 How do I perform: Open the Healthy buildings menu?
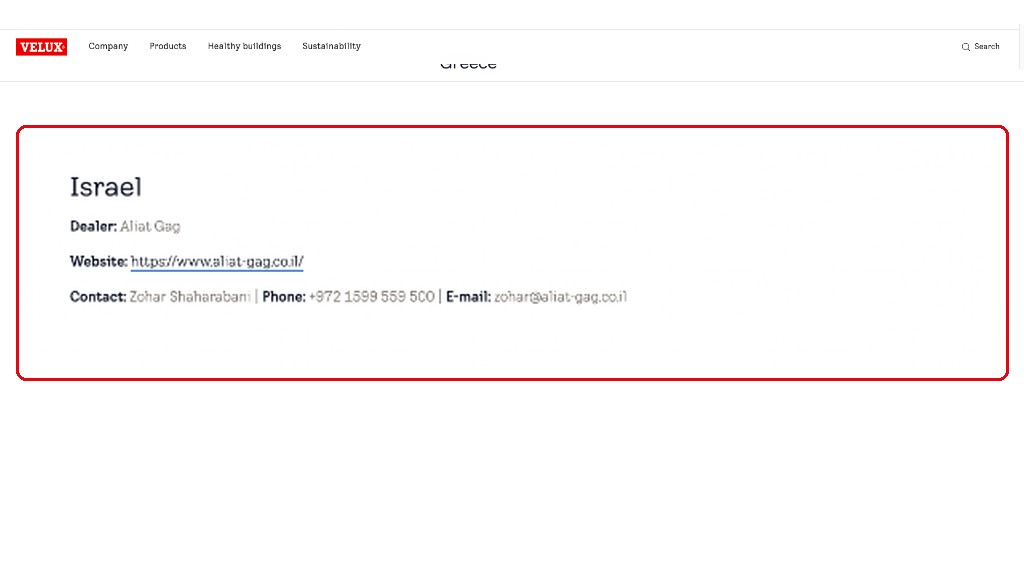pos(244,46)
